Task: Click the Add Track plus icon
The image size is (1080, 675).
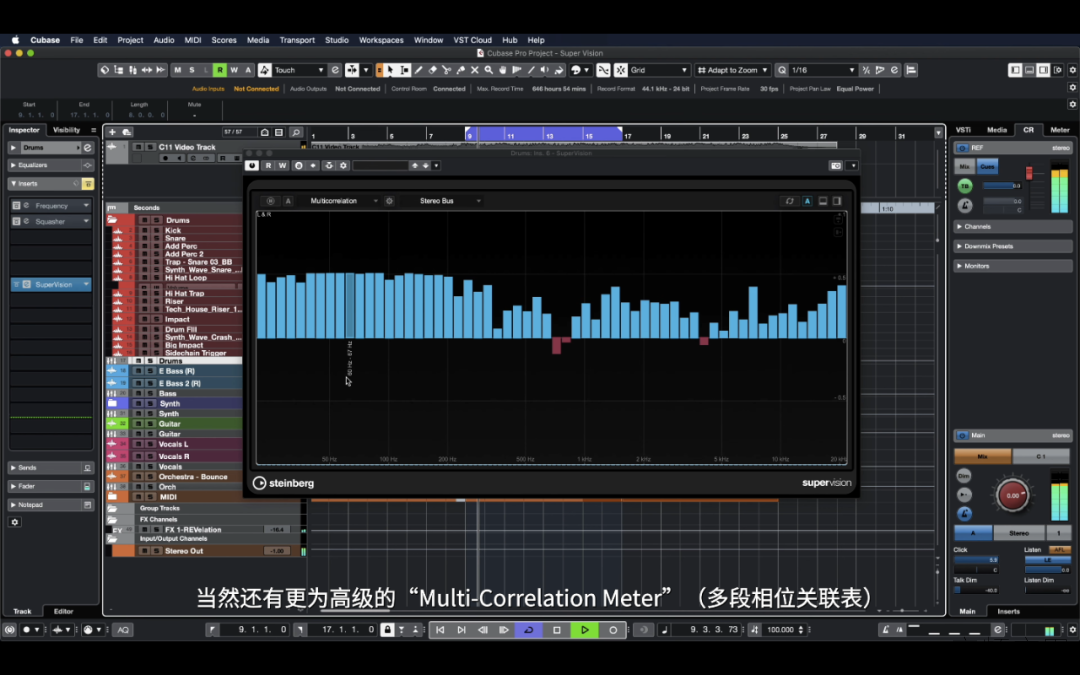Action: coord(112,132)
